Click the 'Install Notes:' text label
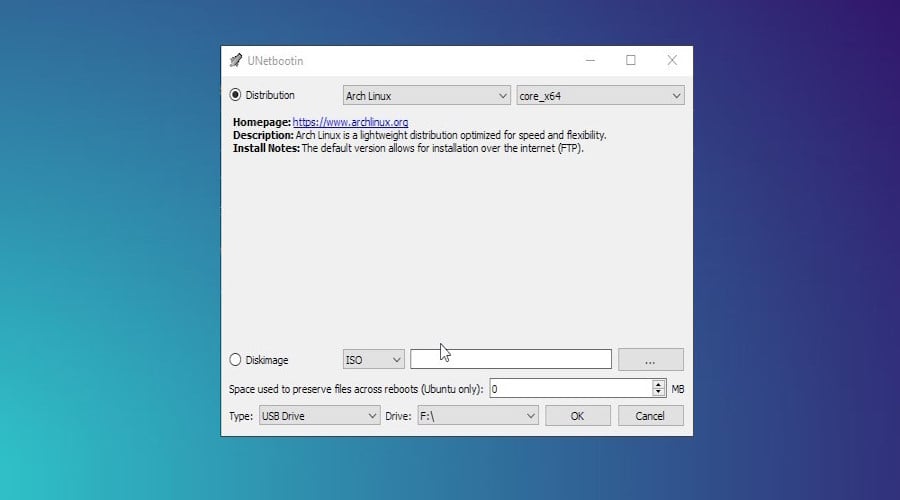 pos(266,148)
